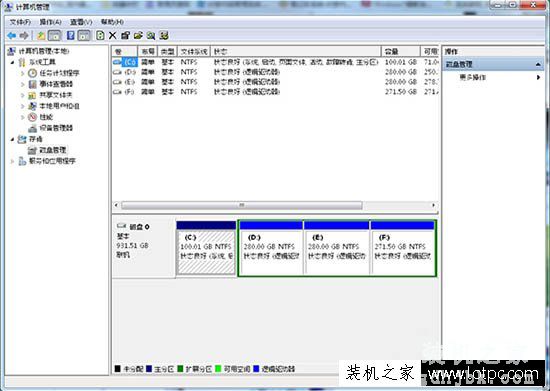Expand the 本地用户和组 node arrow

click(23, 106)
